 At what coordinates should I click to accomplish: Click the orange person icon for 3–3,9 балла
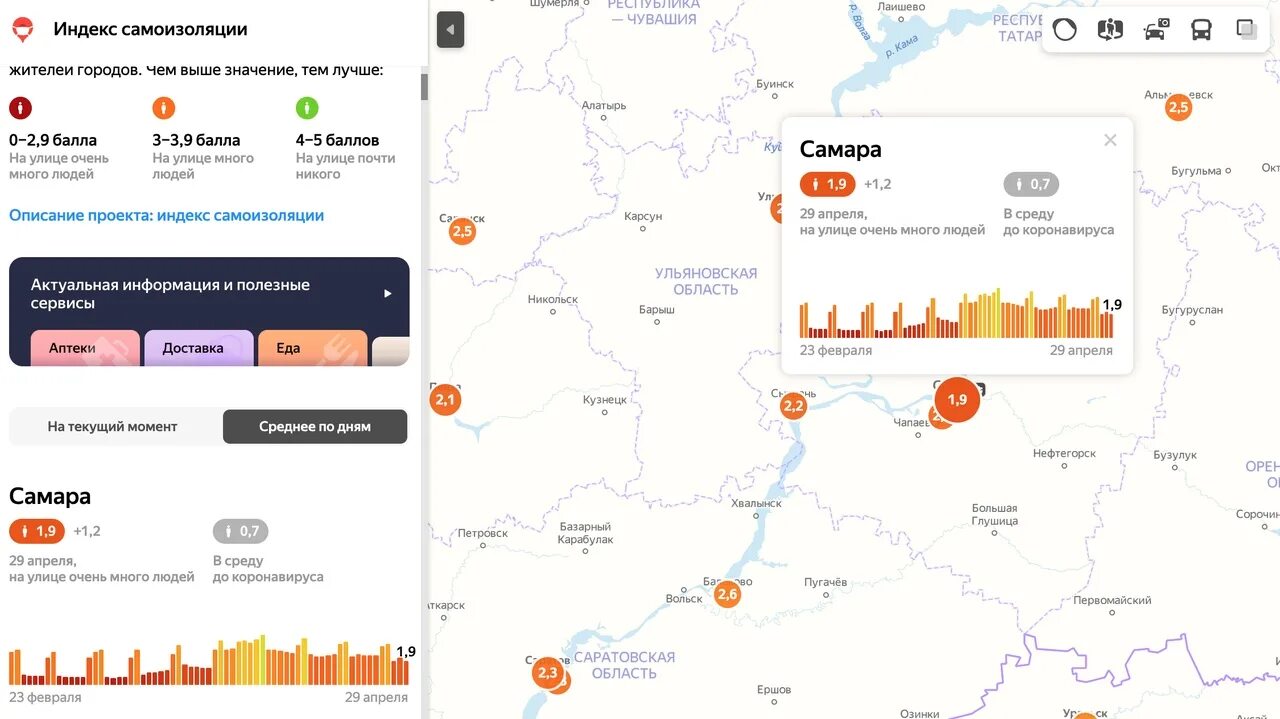pos(164,108)
